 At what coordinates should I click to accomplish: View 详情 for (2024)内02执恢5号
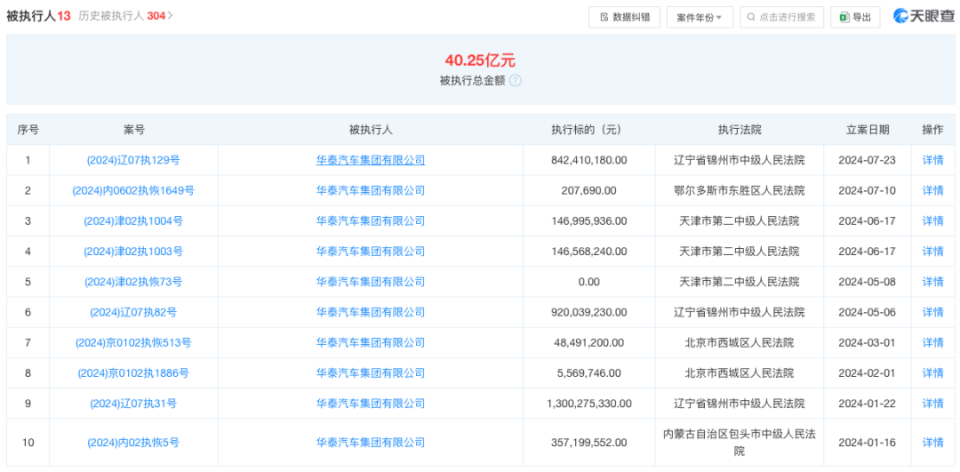coord(932,442)
